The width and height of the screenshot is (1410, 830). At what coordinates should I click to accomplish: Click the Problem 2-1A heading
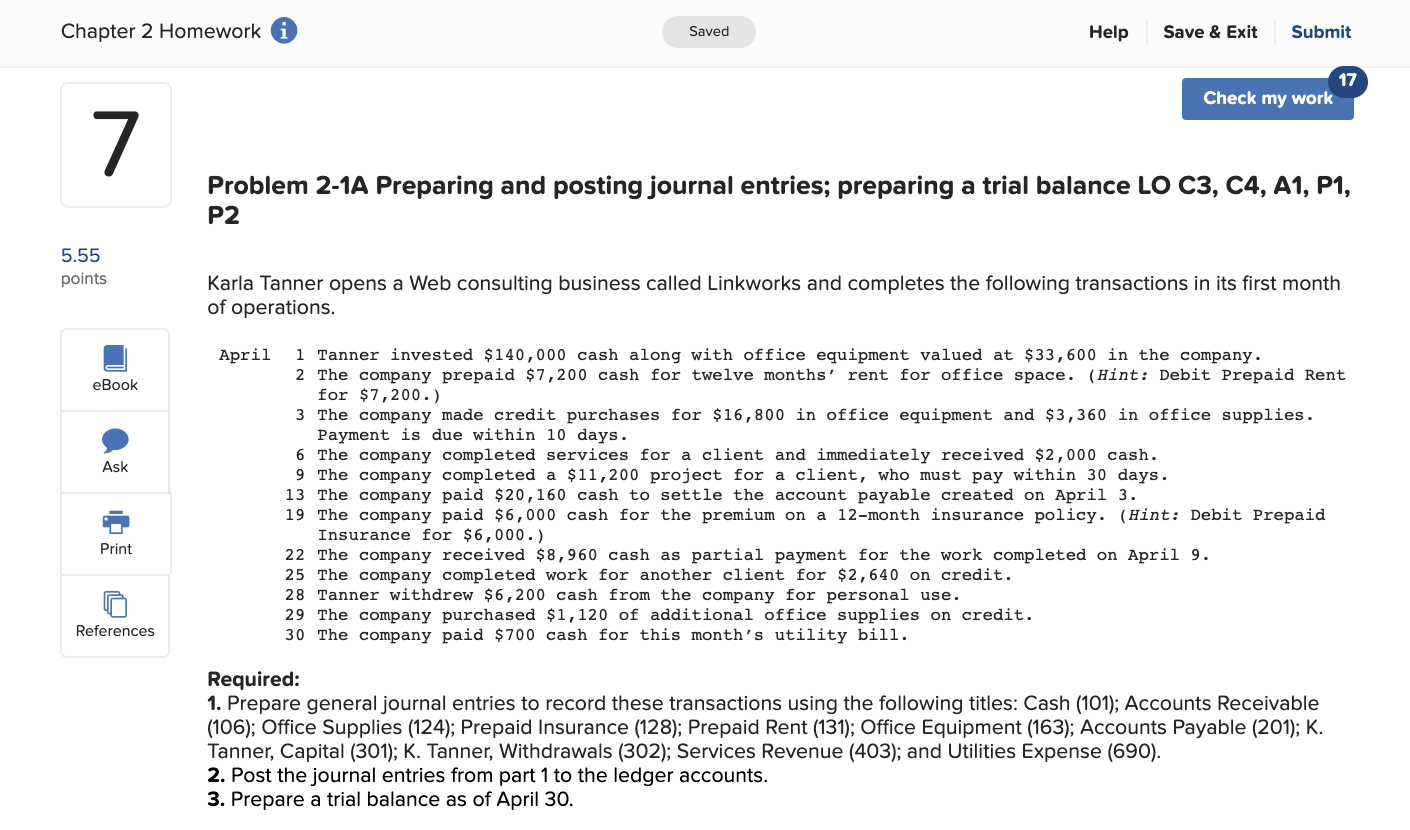pos(778,200)
